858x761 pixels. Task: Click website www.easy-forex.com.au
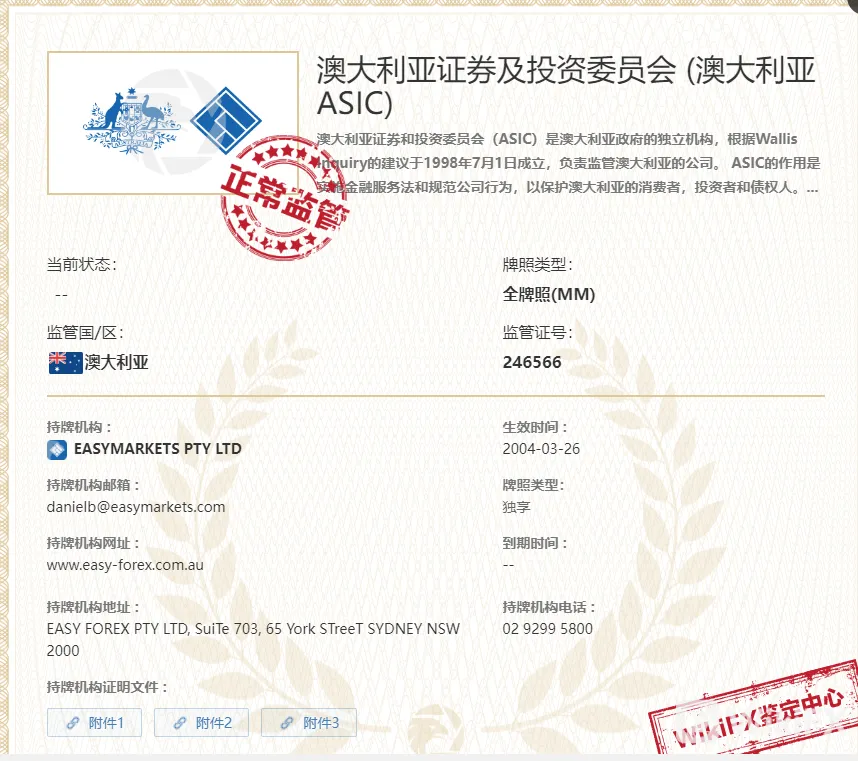(x=125, y=565)
